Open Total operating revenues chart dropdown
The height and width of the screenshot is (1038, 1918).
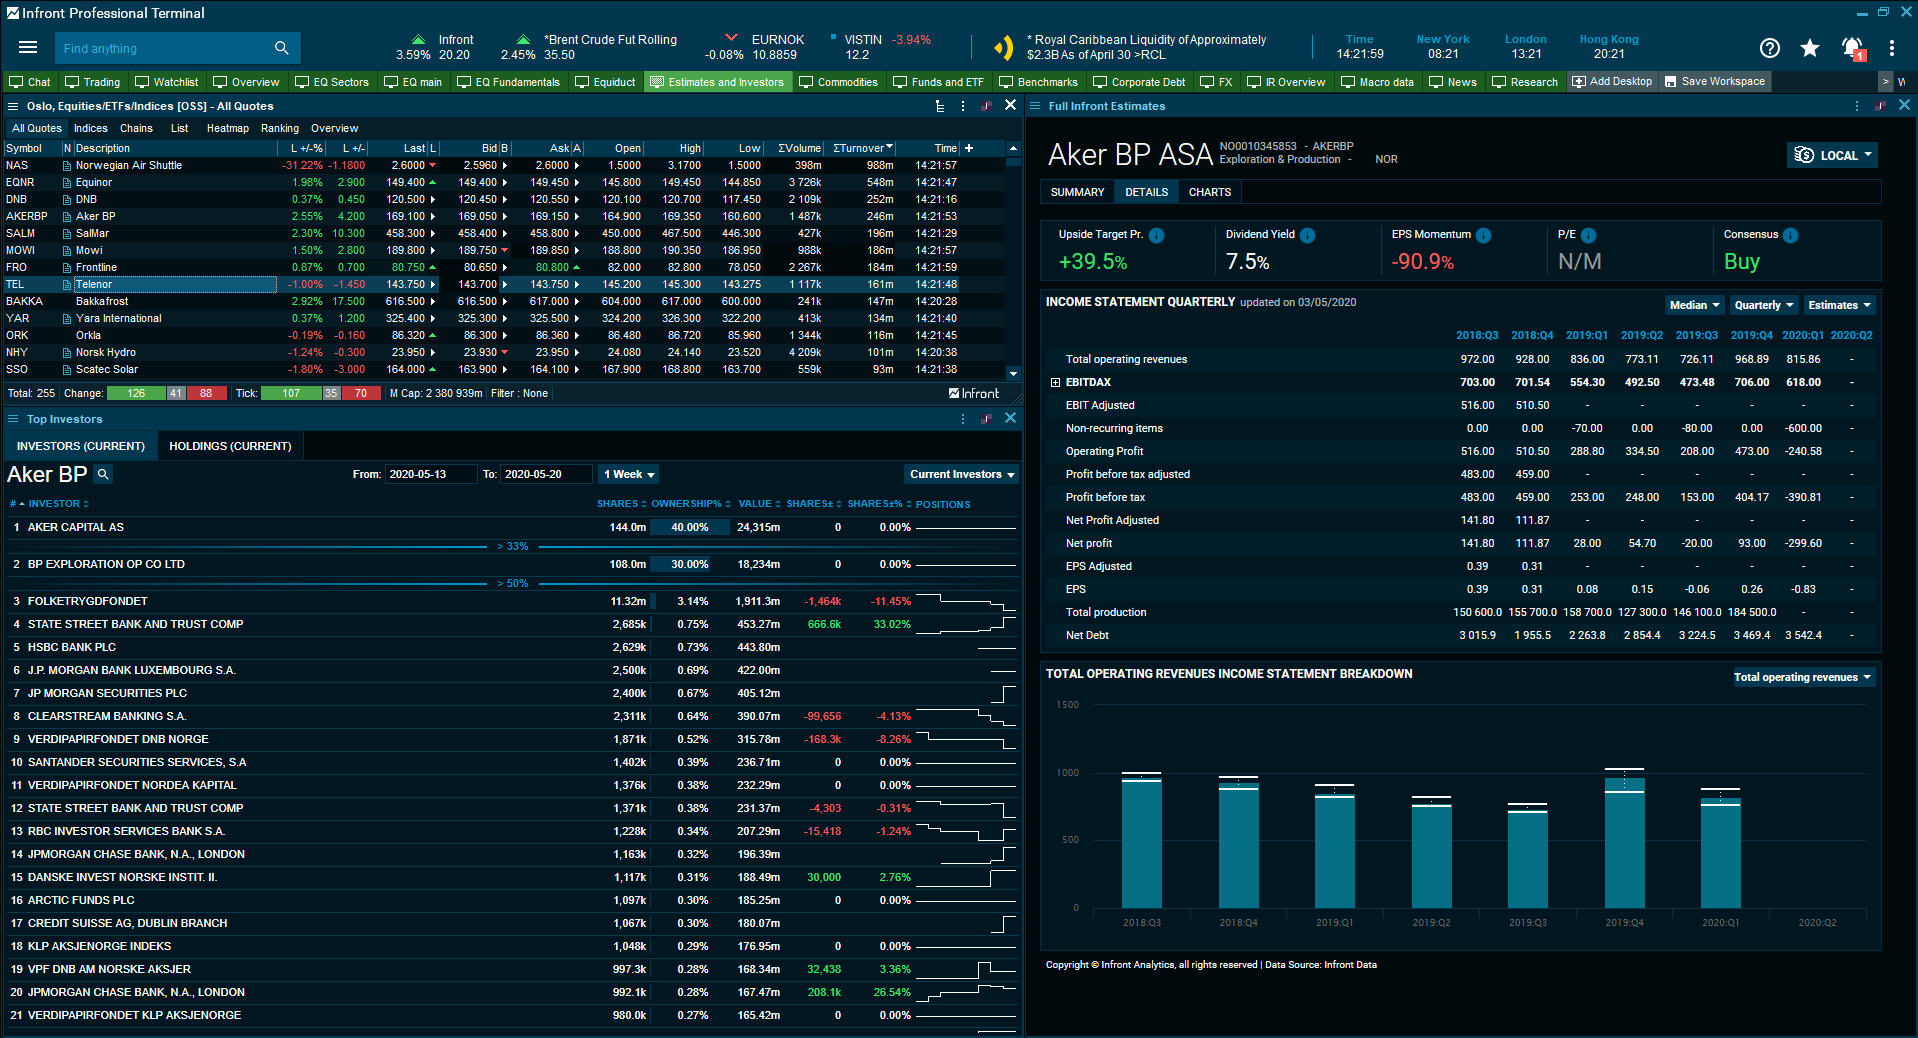(1802, 677)
